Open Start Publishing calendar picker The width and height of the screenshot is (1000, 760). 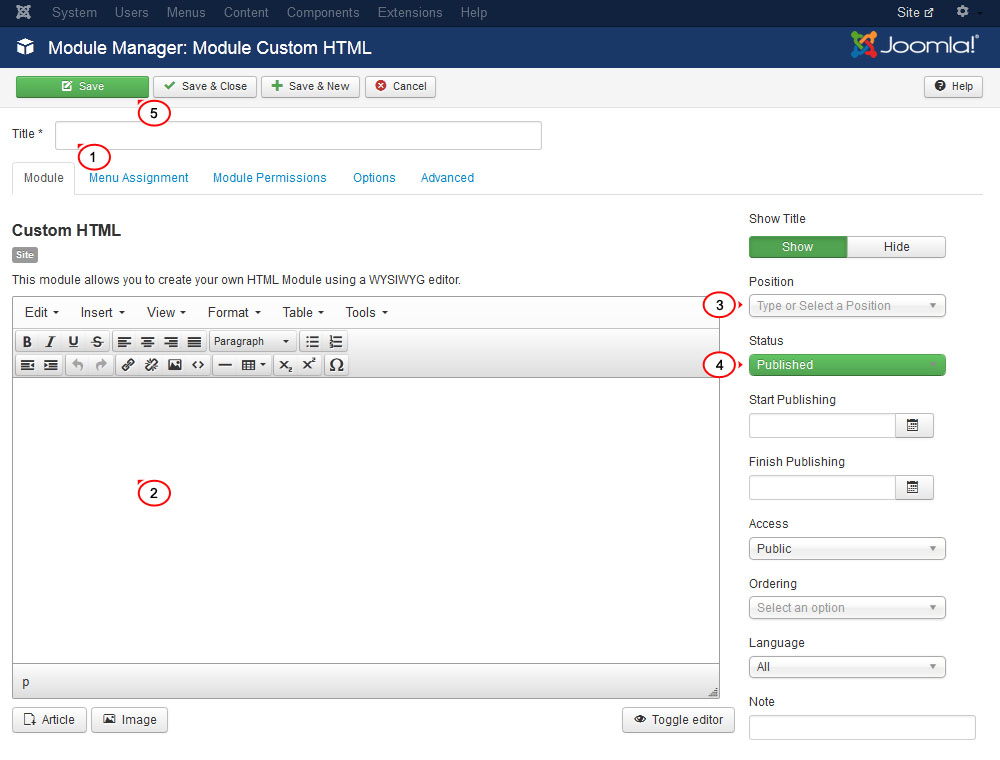(913, 425)
